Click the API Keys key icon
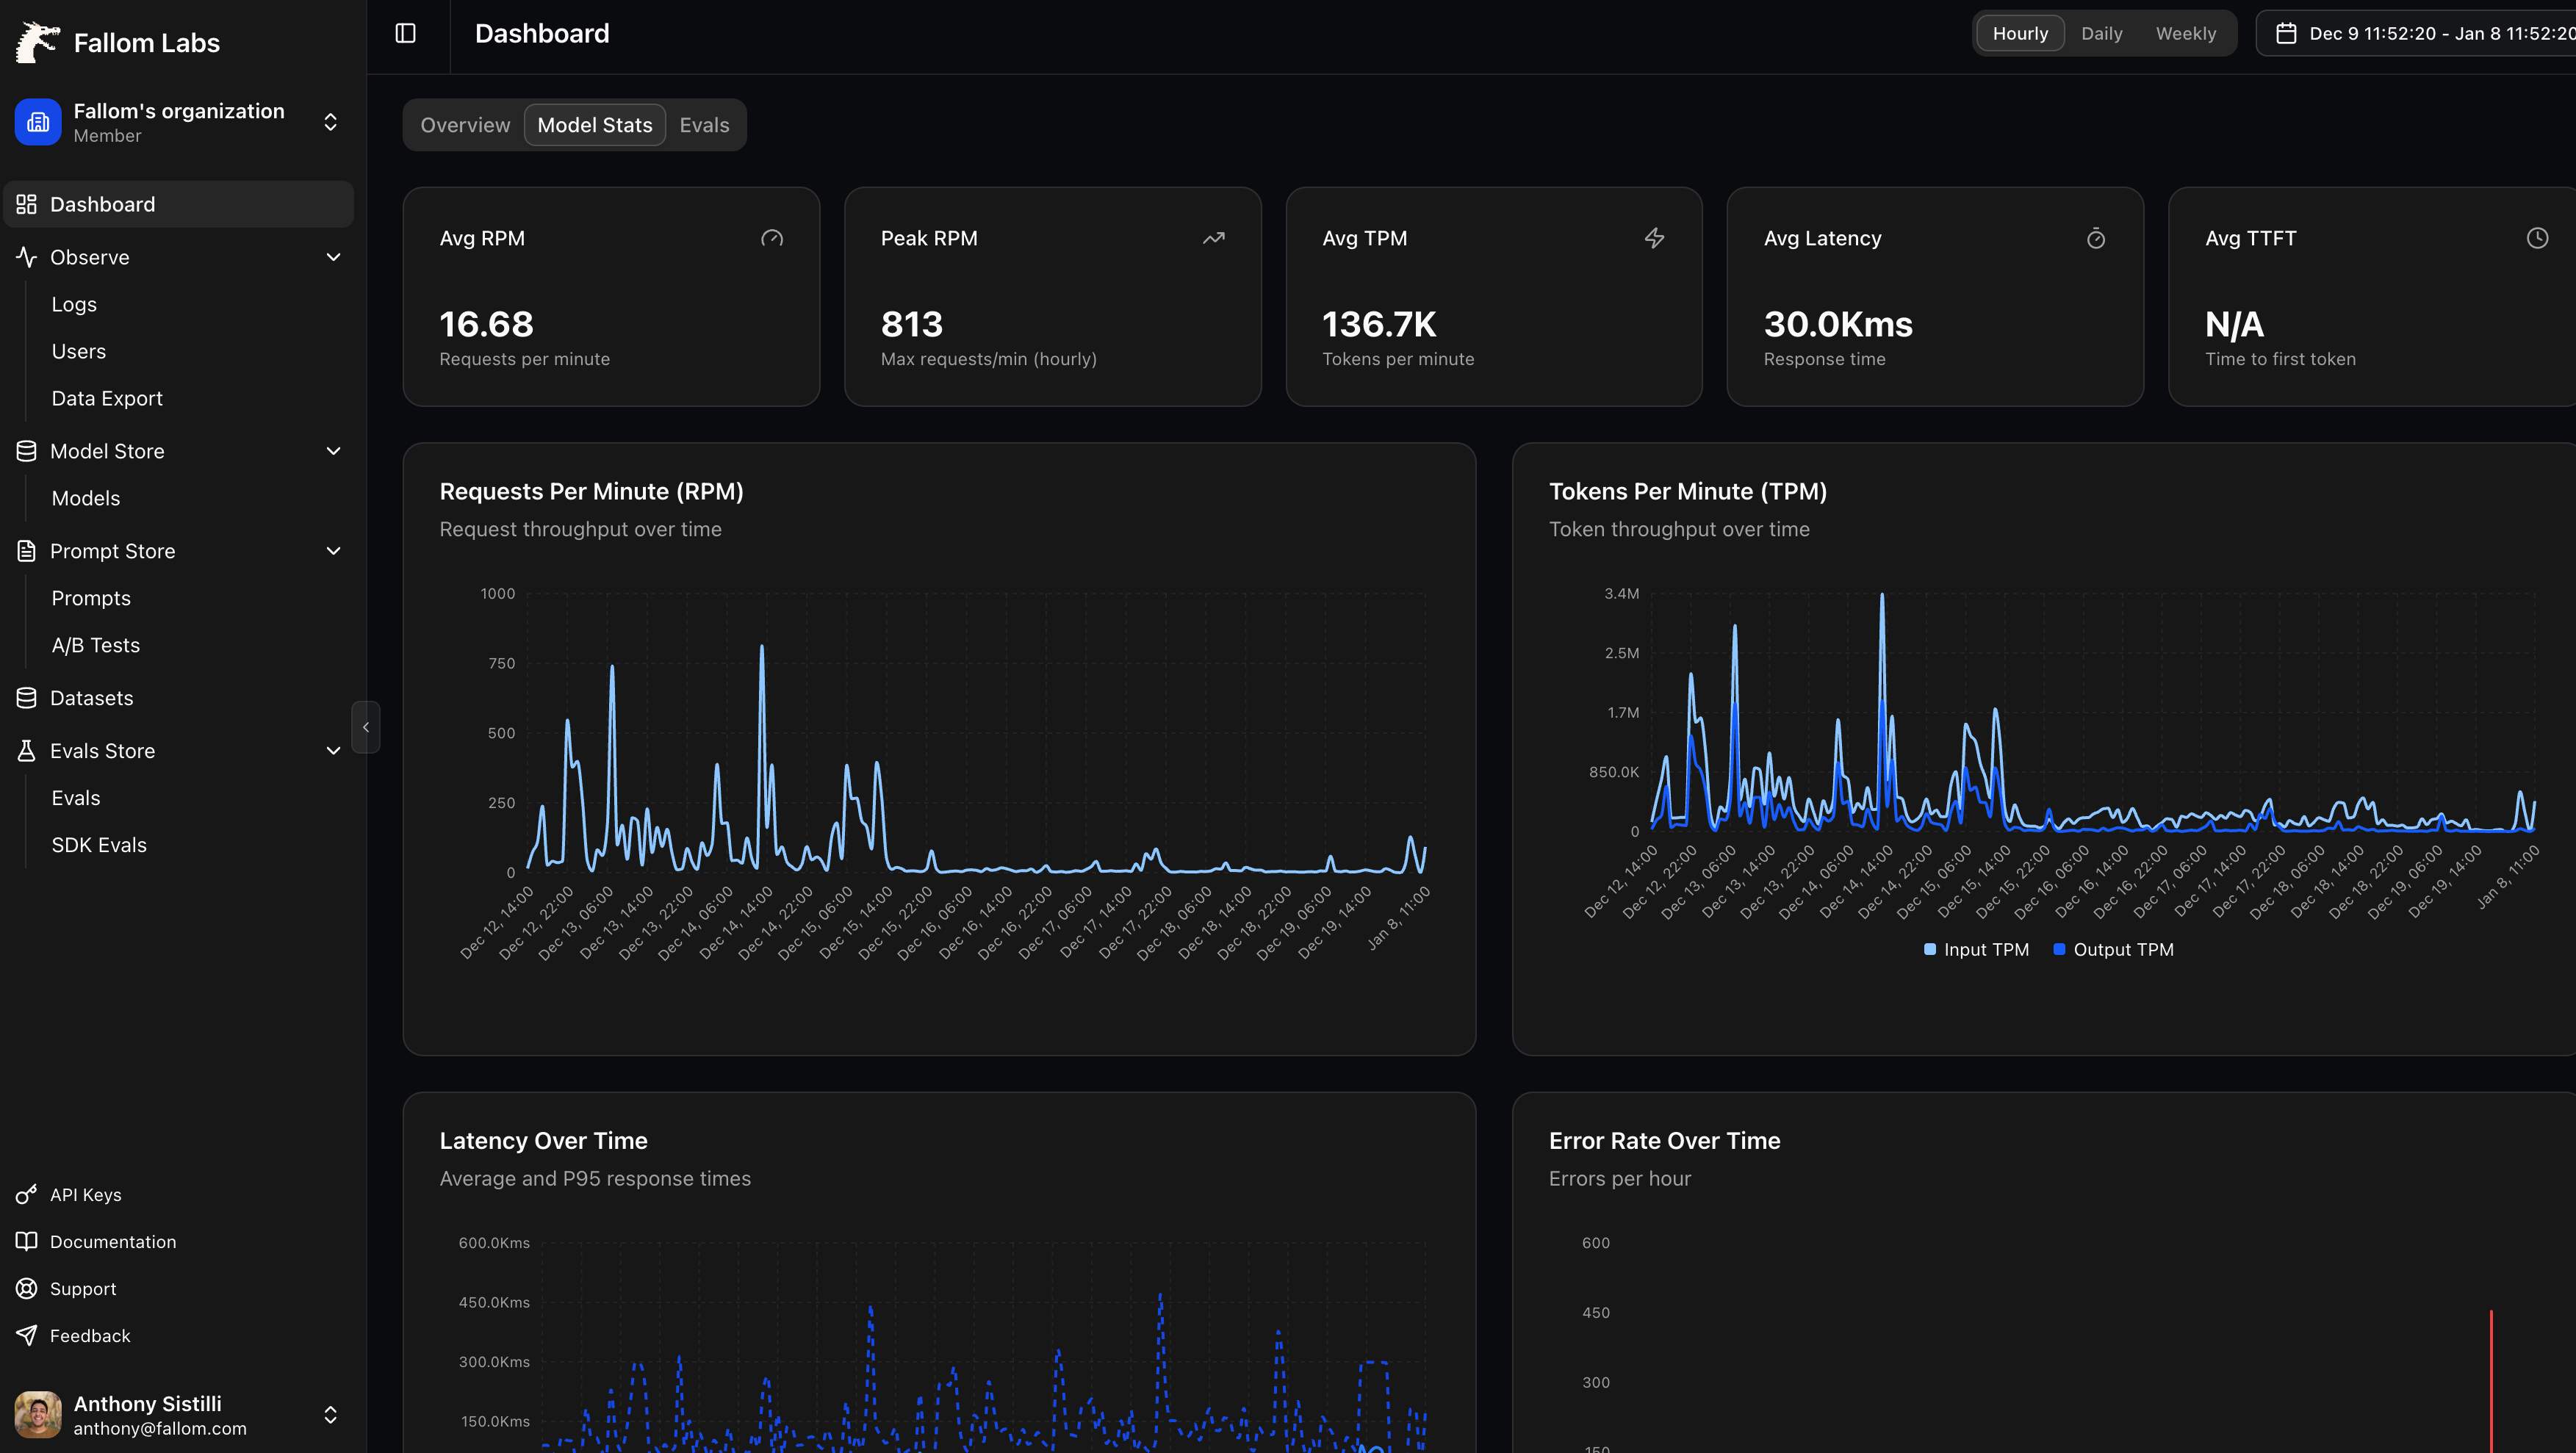The height and width of the screenshot is (1453, 2576). 26,1194
